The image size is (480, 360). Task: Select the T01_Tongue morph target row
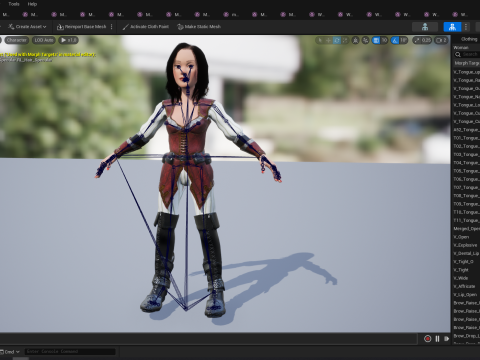[466, 138]
